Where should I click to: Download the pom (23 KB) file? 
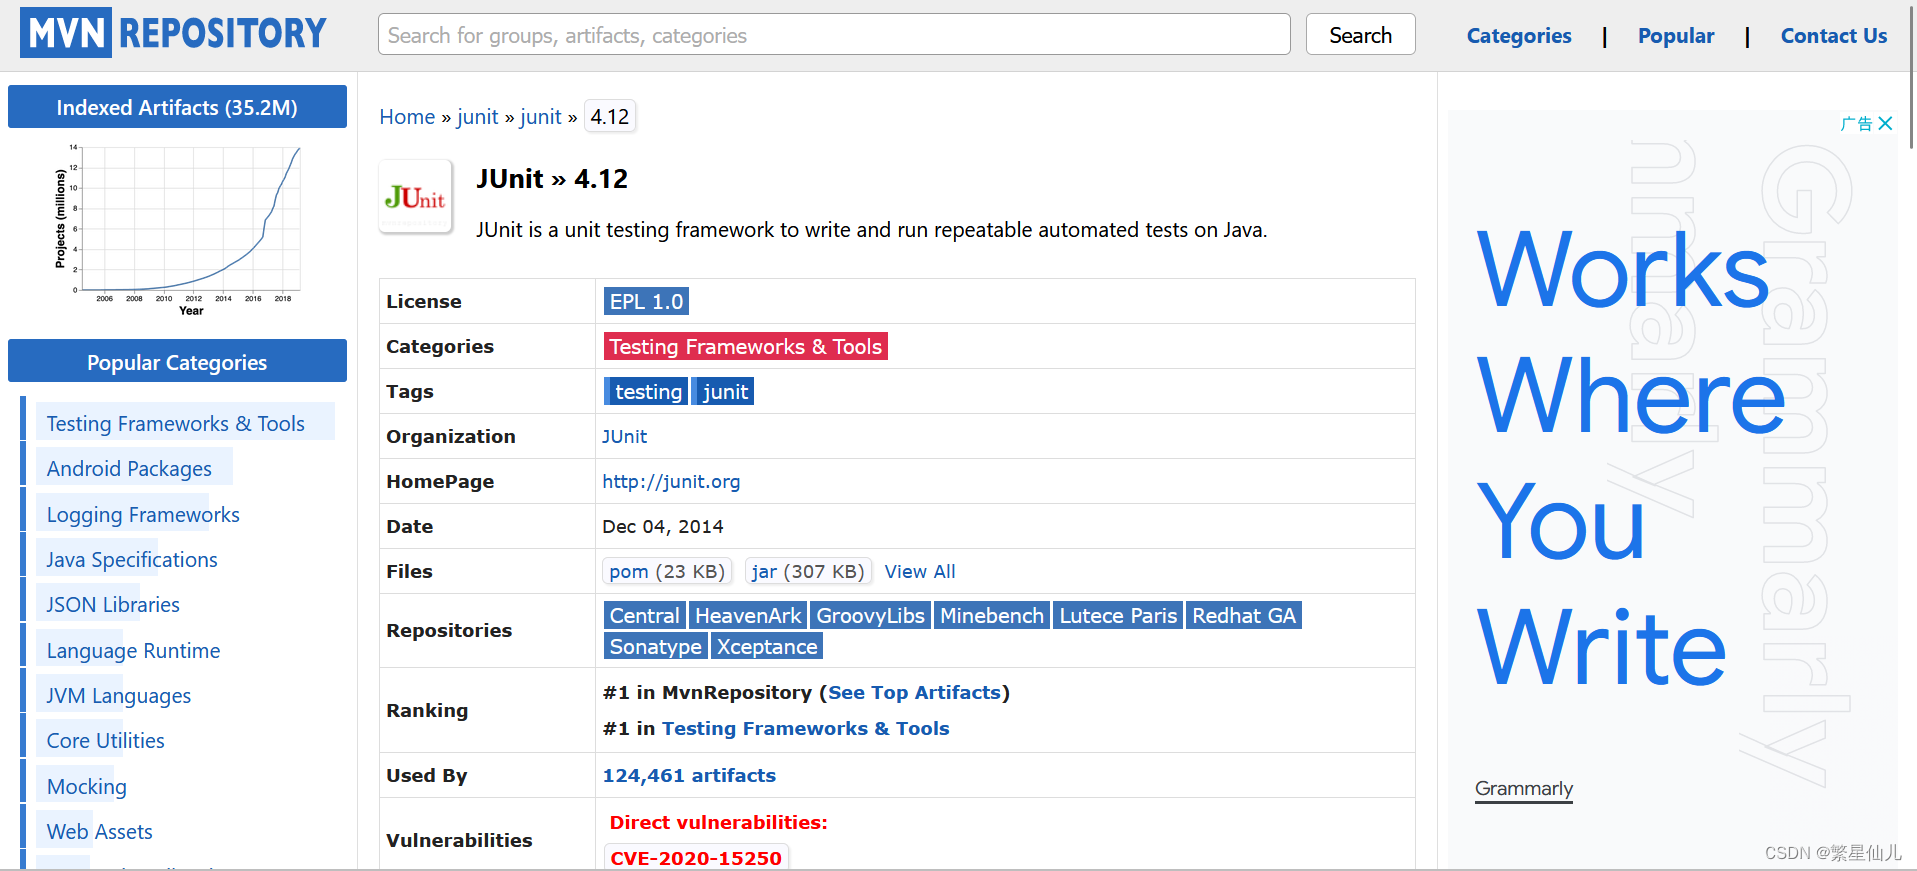point(667,571)
